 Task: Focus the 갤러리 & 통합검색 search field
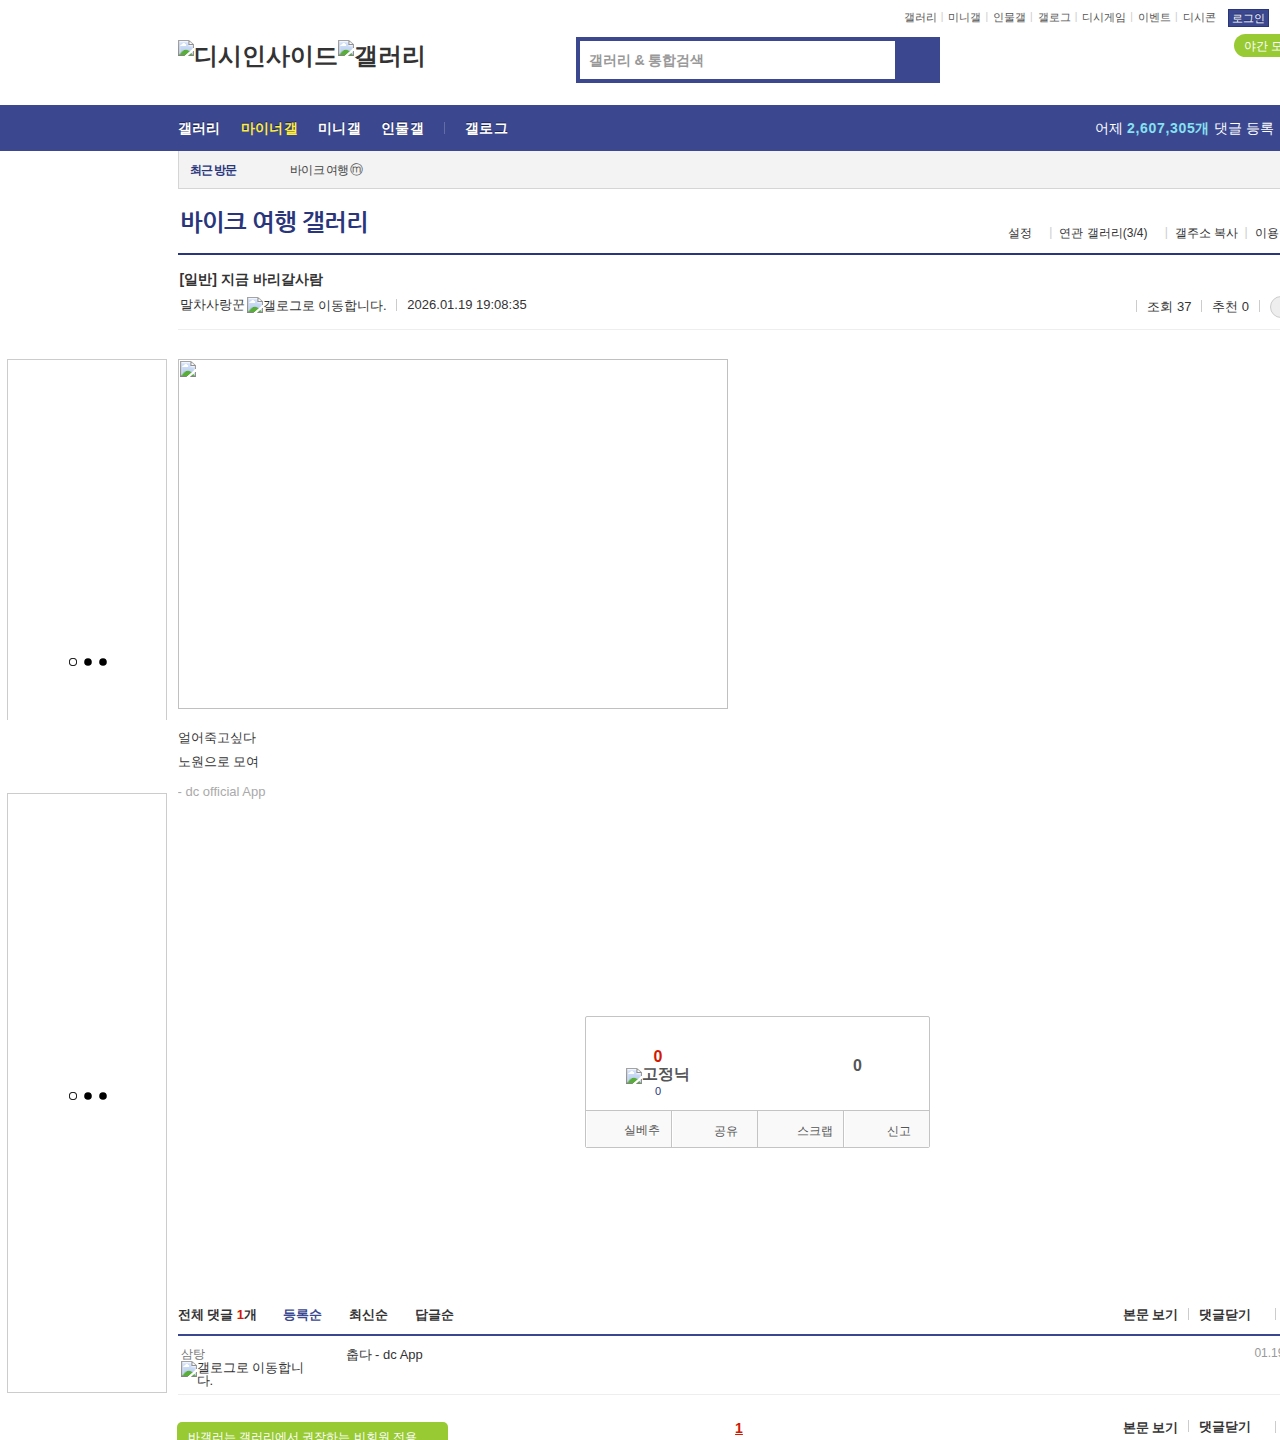click(x=738, y=60)
